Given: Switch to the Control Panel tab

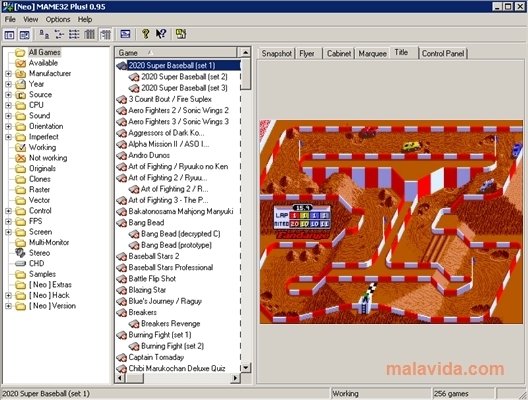Looking at the screenshot, I should click(443, 54).
